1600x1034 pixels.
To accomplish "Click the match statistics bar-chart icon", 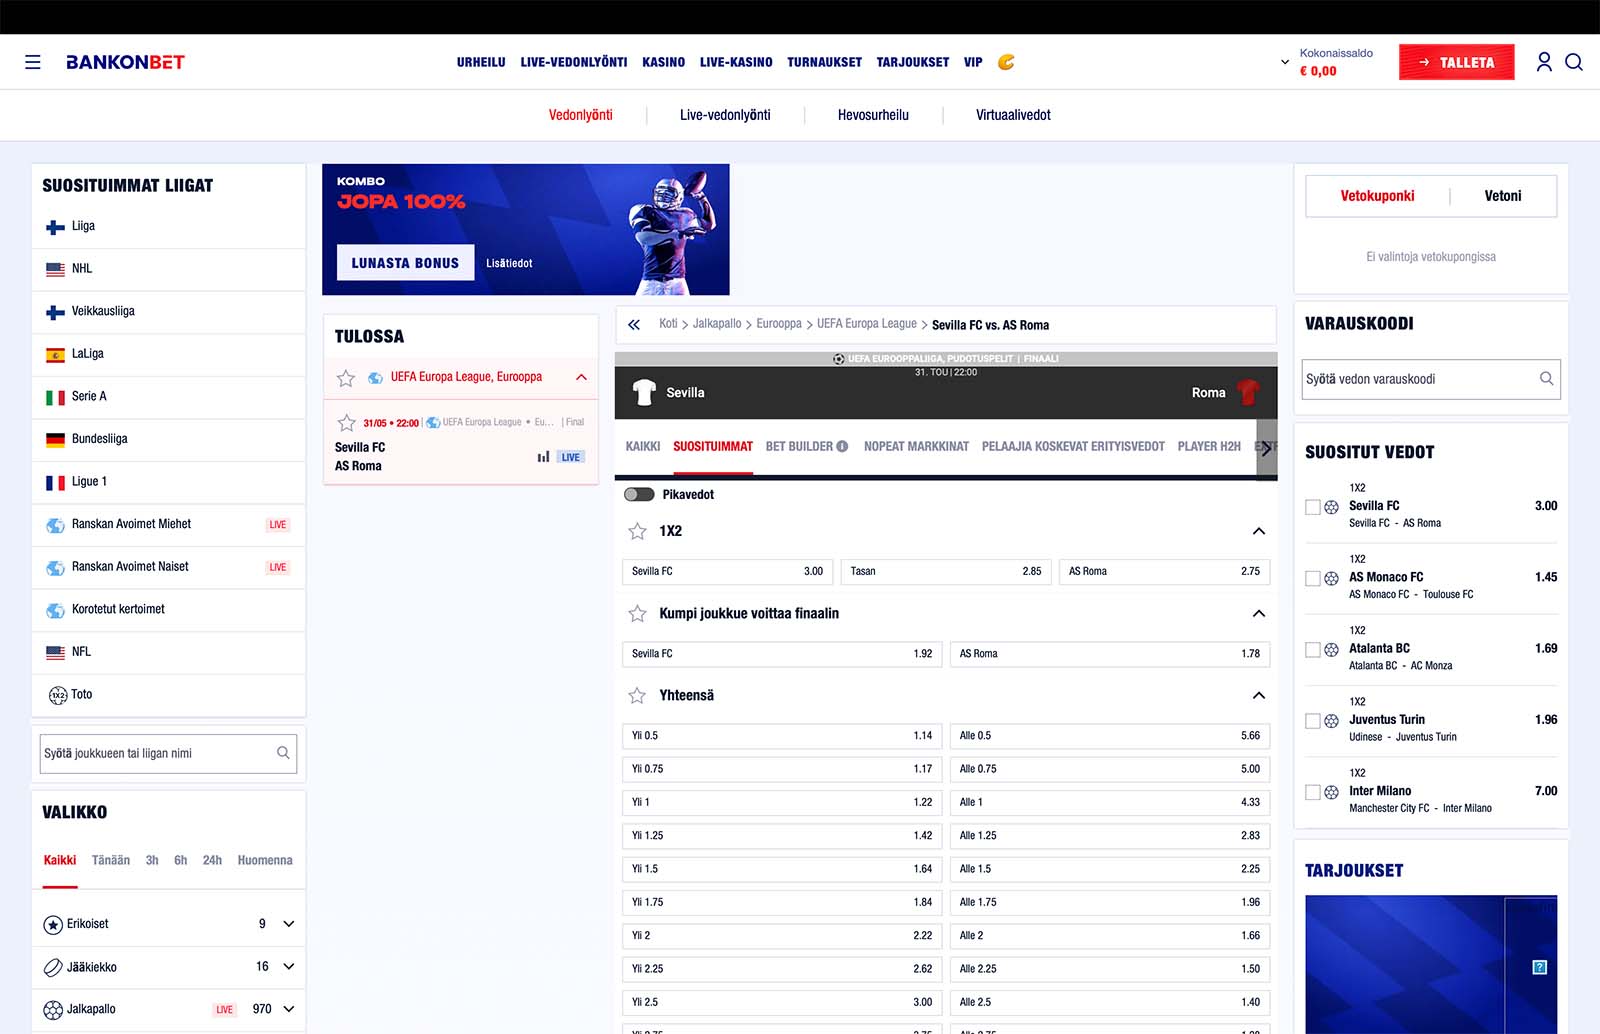I will (x=543, y=457).
